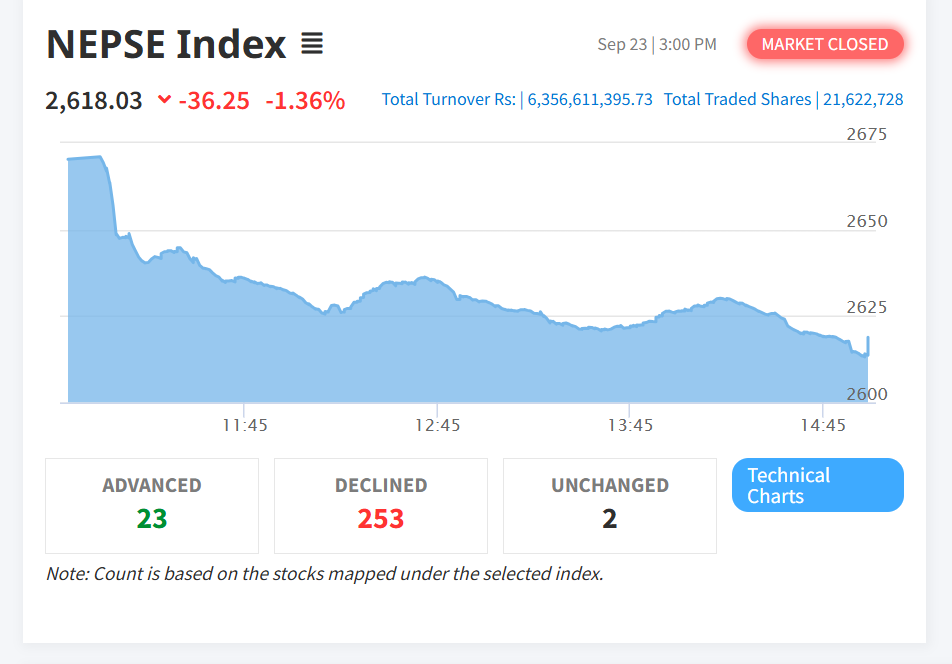Open the ADVANCED 23 stocks box
The width and height of the screenshot is (952, 664).
pos(152,506)
